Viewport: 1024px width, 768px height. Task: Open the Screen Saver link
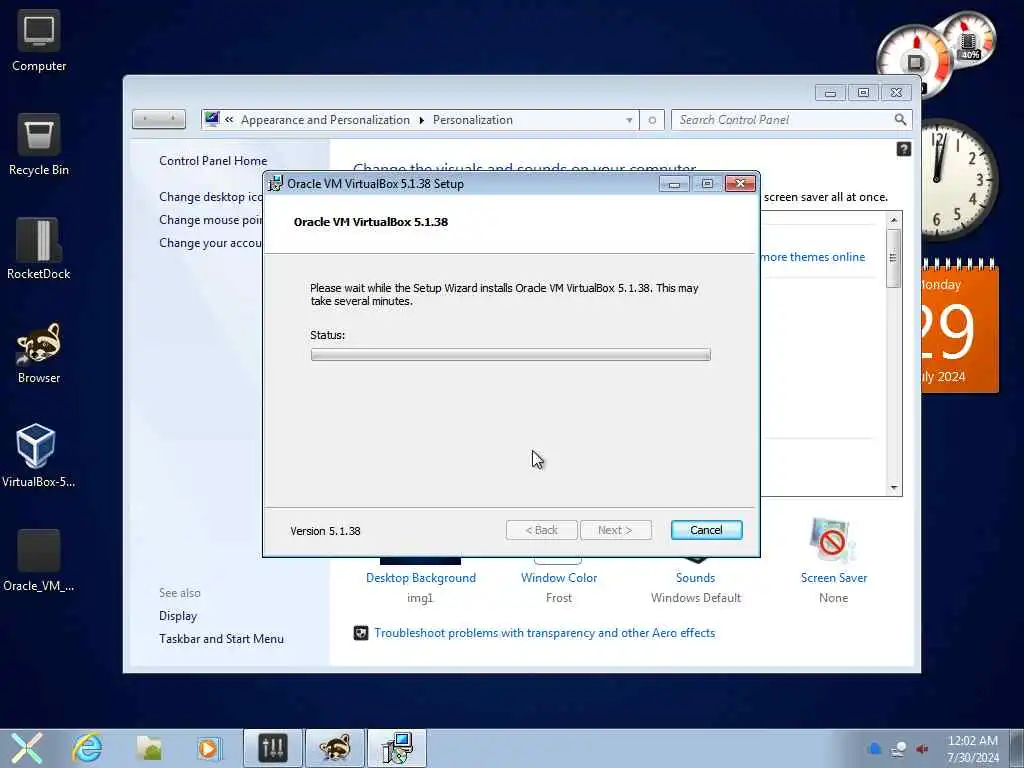pyautogui.click(x=834, y=578)
